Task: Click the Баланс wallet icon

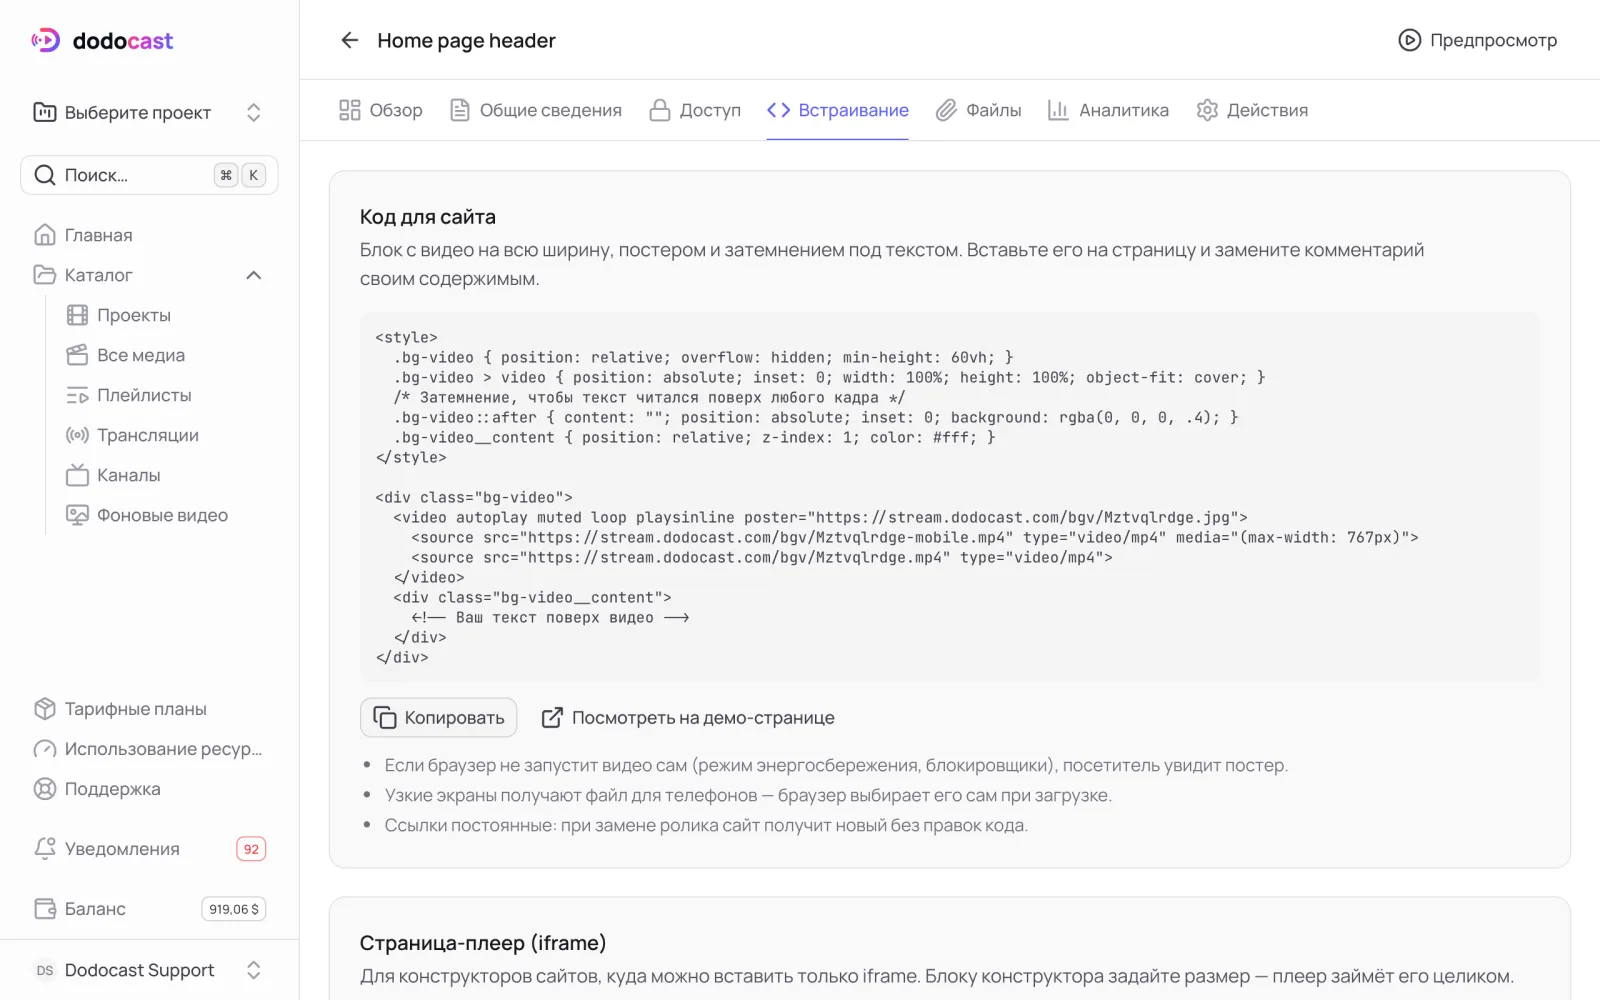Action: tap(45, 909)
